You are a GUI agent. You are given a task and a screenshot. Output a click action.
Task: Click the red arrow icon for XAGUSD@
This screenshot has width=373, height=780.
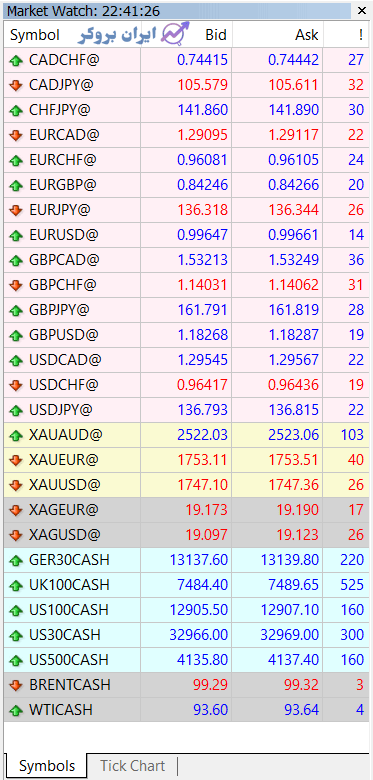tap(16, 535)
